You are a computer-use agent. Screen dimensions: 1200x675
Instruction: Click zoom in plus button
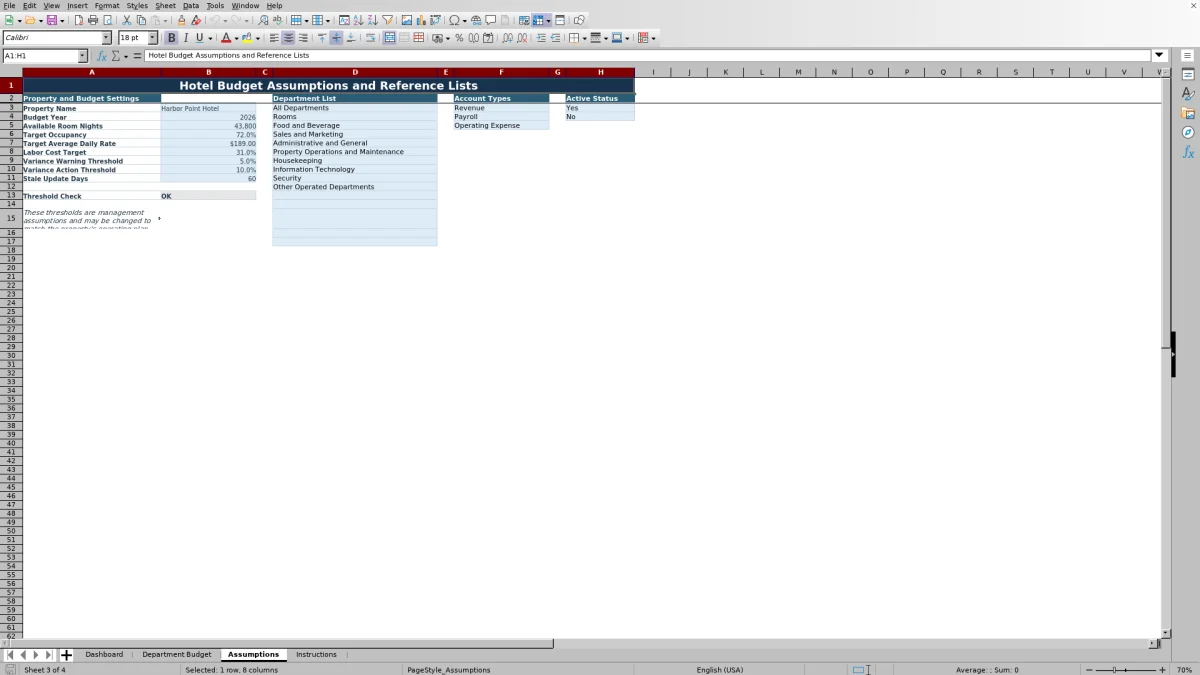pyautogui.click(x=1162, y=670)
